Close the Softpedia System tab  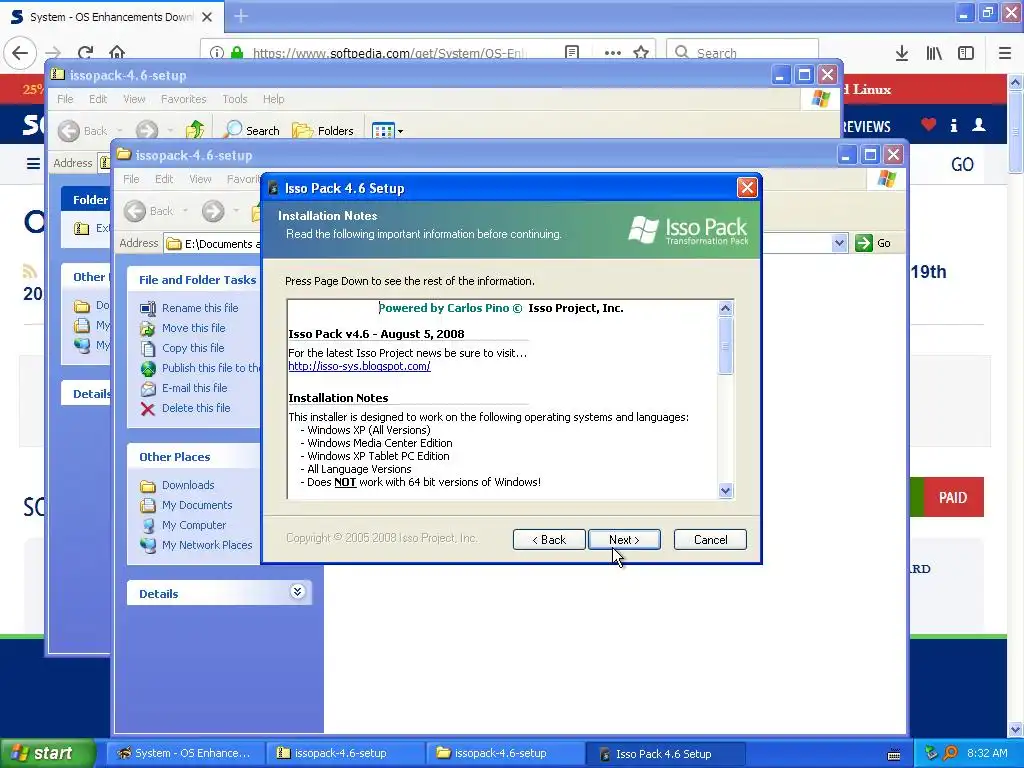point(207,17)
